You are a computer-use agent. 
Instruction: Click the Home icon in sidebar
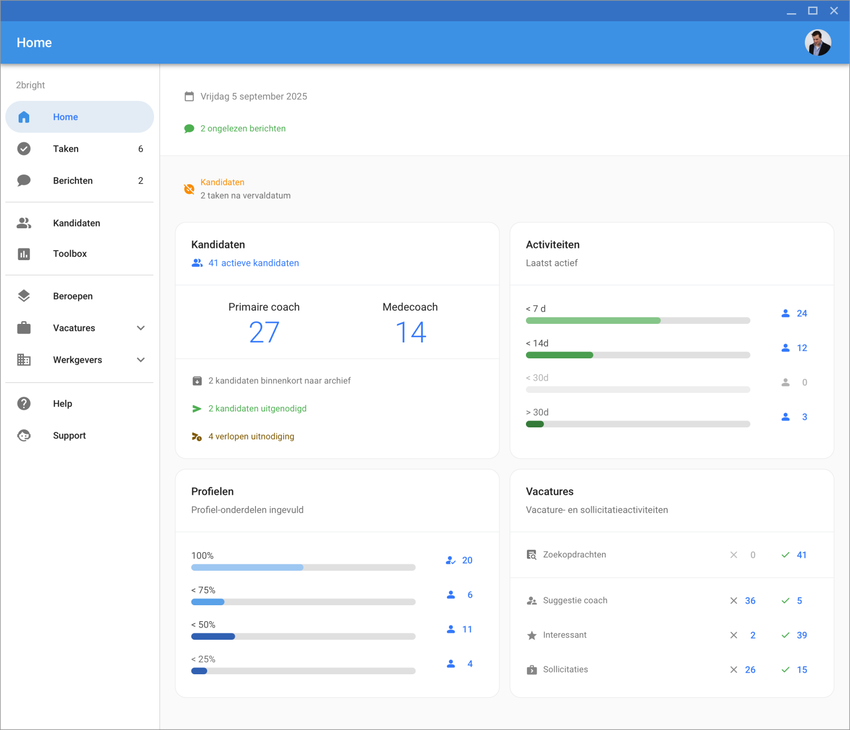24,117
